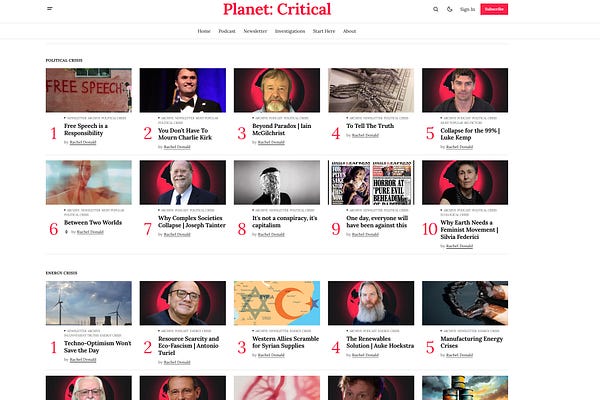Open 'Beyond Paradox | Iain McGilchrist' title
The width and height of the screenshot is (600, 400).
[282, 129]
